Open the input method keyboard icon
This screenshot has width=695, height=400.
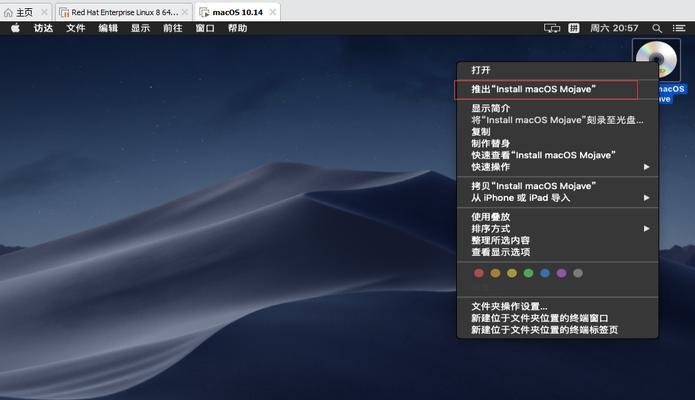pyautogui.click(x=574, y=28)
